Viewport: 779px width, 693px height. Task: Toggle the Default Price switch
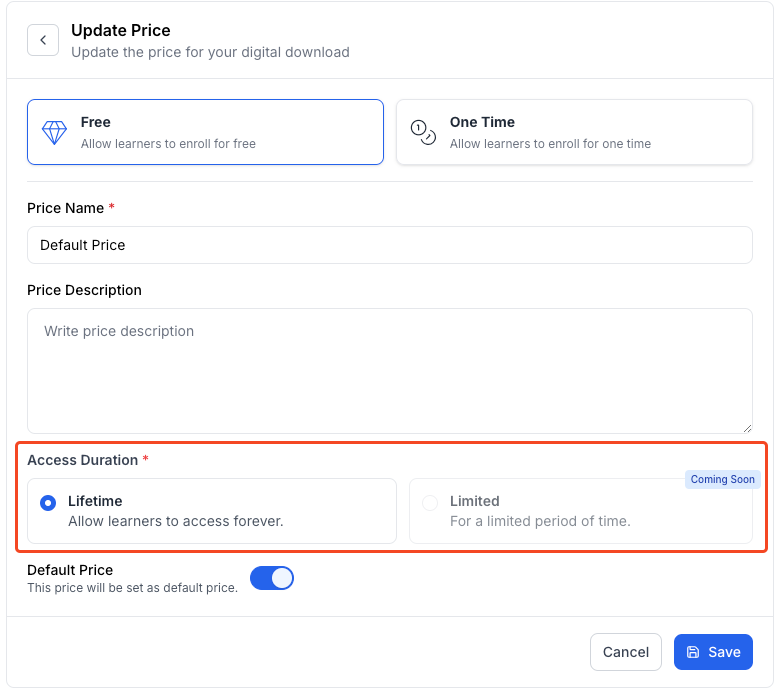pos(272,578)
